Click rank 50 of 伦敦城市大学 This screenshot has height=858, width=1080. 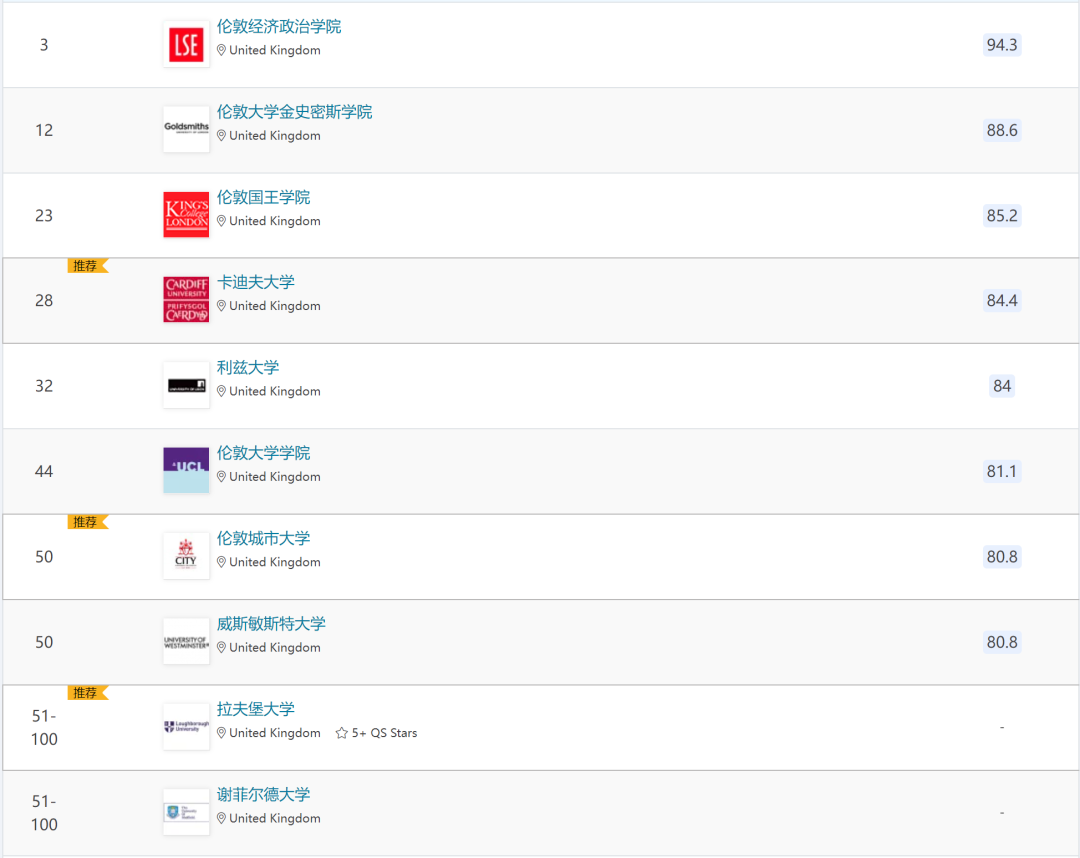click(44, 556)
